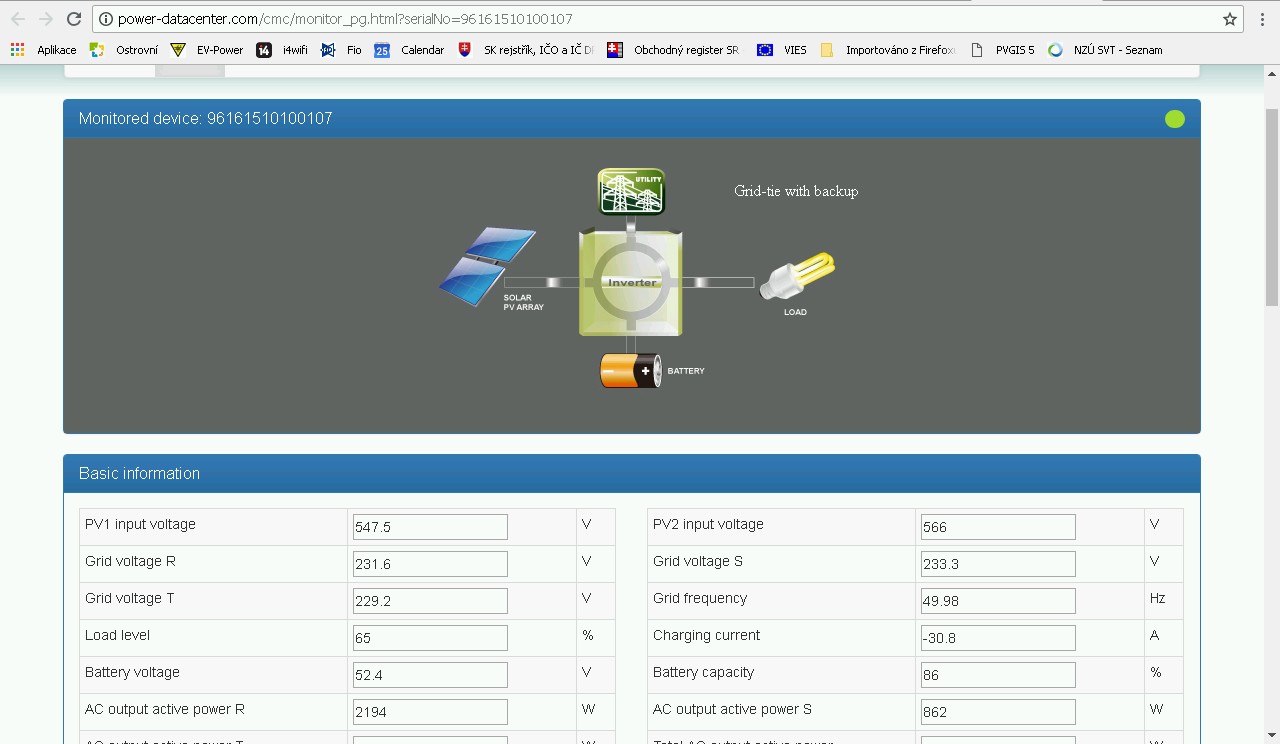Image resolution: width=1280 pixels, height=744 pixels.
Task: Click the 'PV1 input voltage' label
Action: pos(140,525)
